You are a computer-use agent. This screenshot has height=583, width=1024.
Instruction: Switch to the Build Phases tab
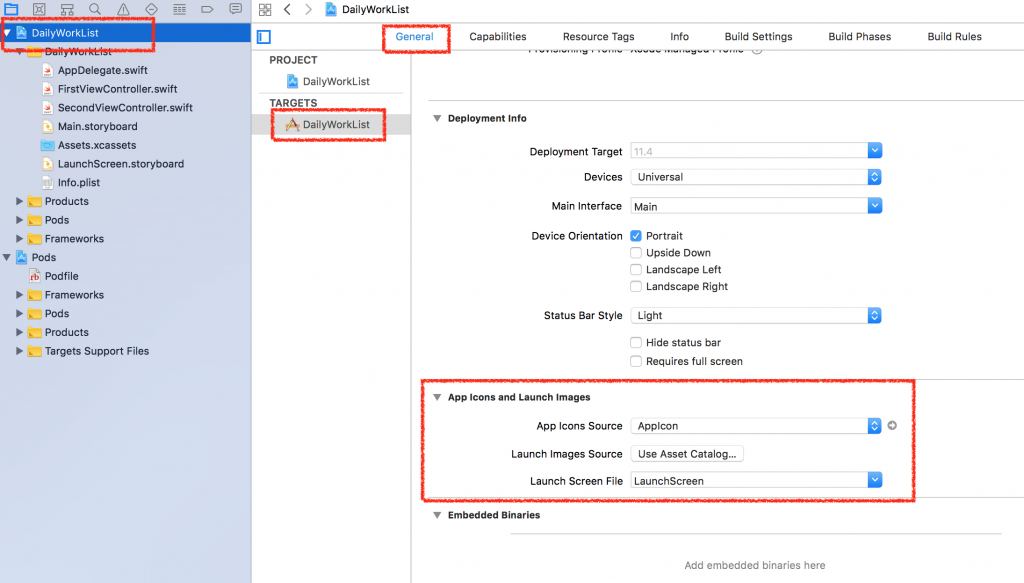[859, 37]
